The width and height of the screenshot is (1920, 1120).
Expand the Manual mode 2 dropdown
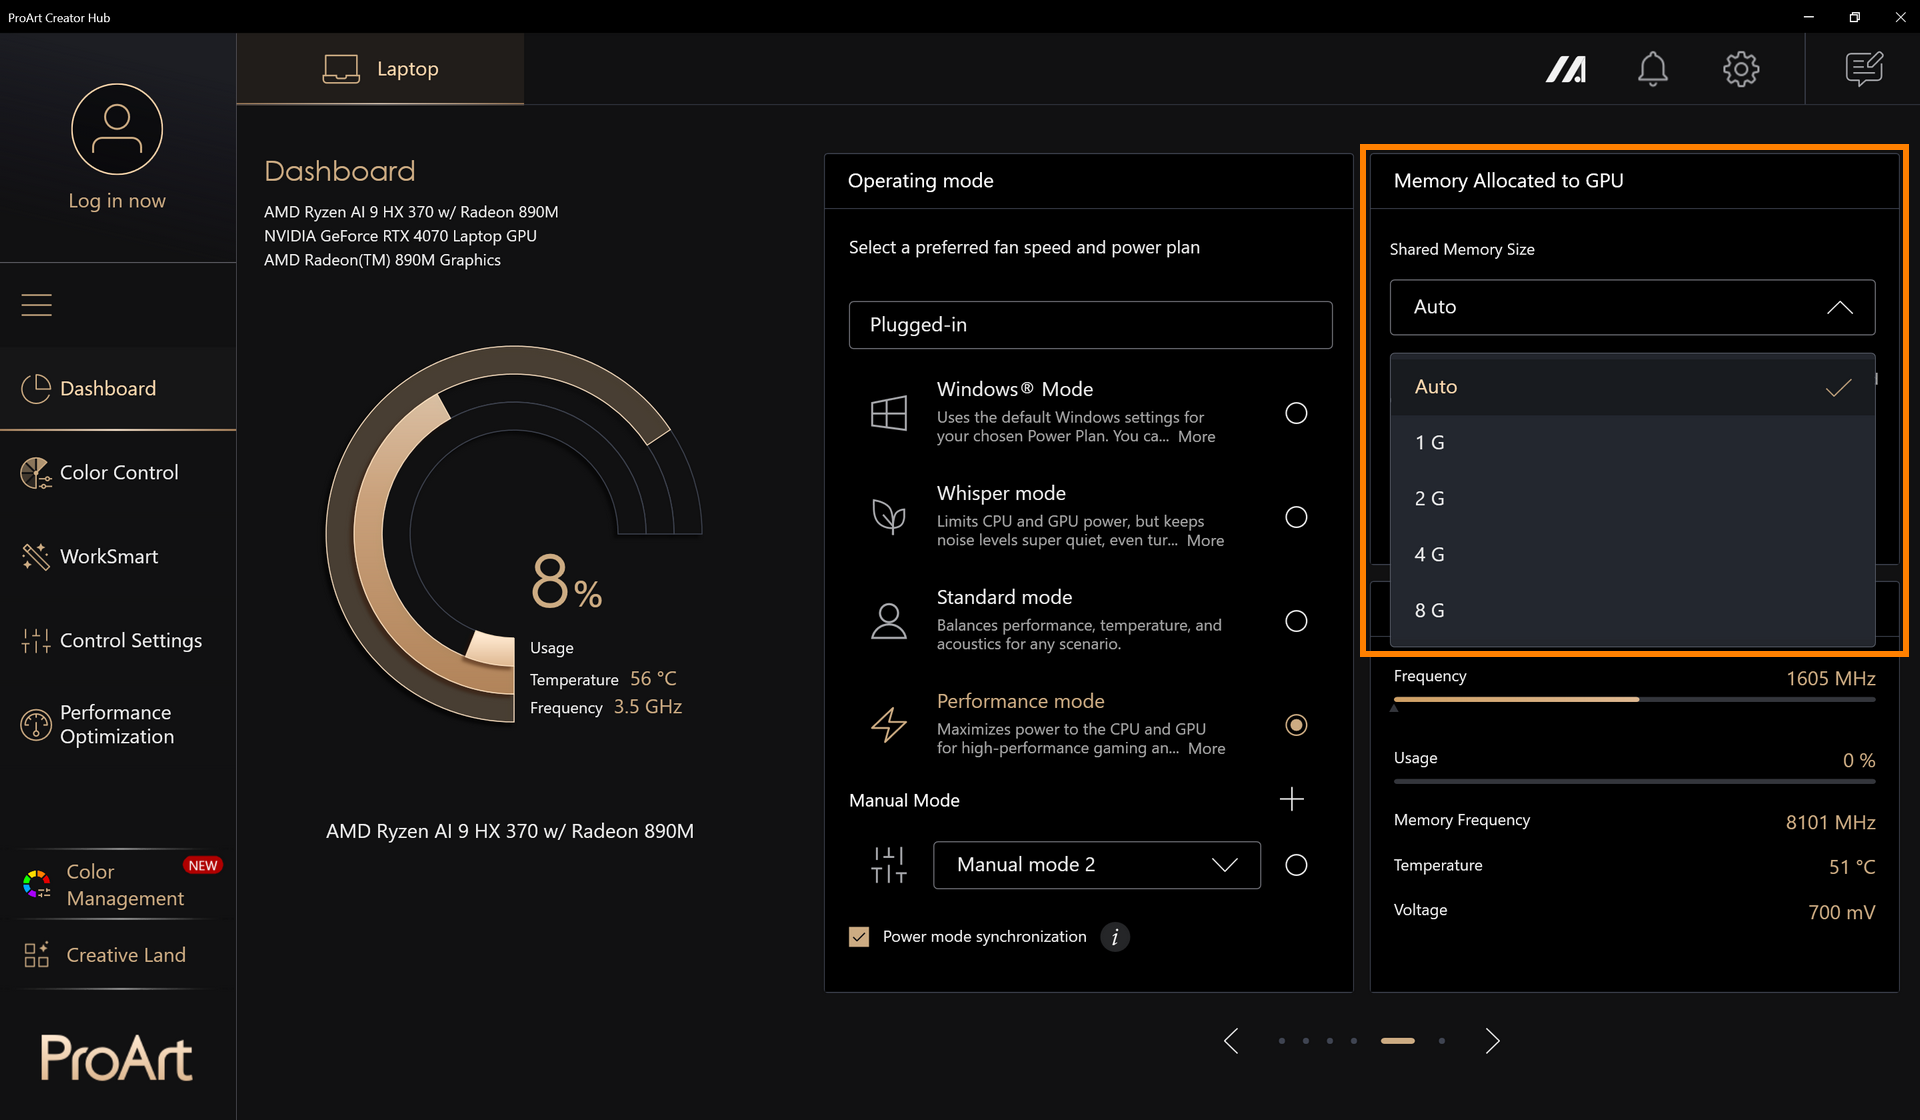1097,865
